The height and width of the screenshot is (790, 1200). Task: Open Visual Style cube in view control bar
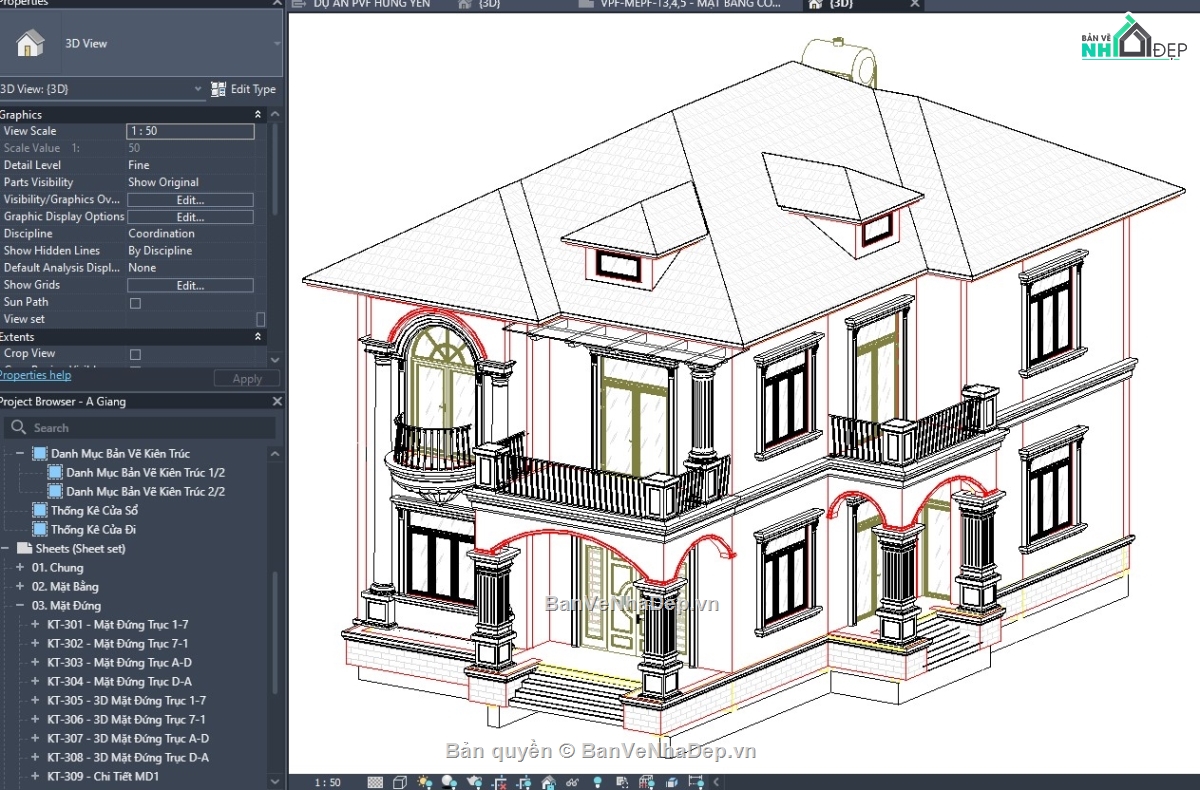pyautogui.click(x=399, y=782)
